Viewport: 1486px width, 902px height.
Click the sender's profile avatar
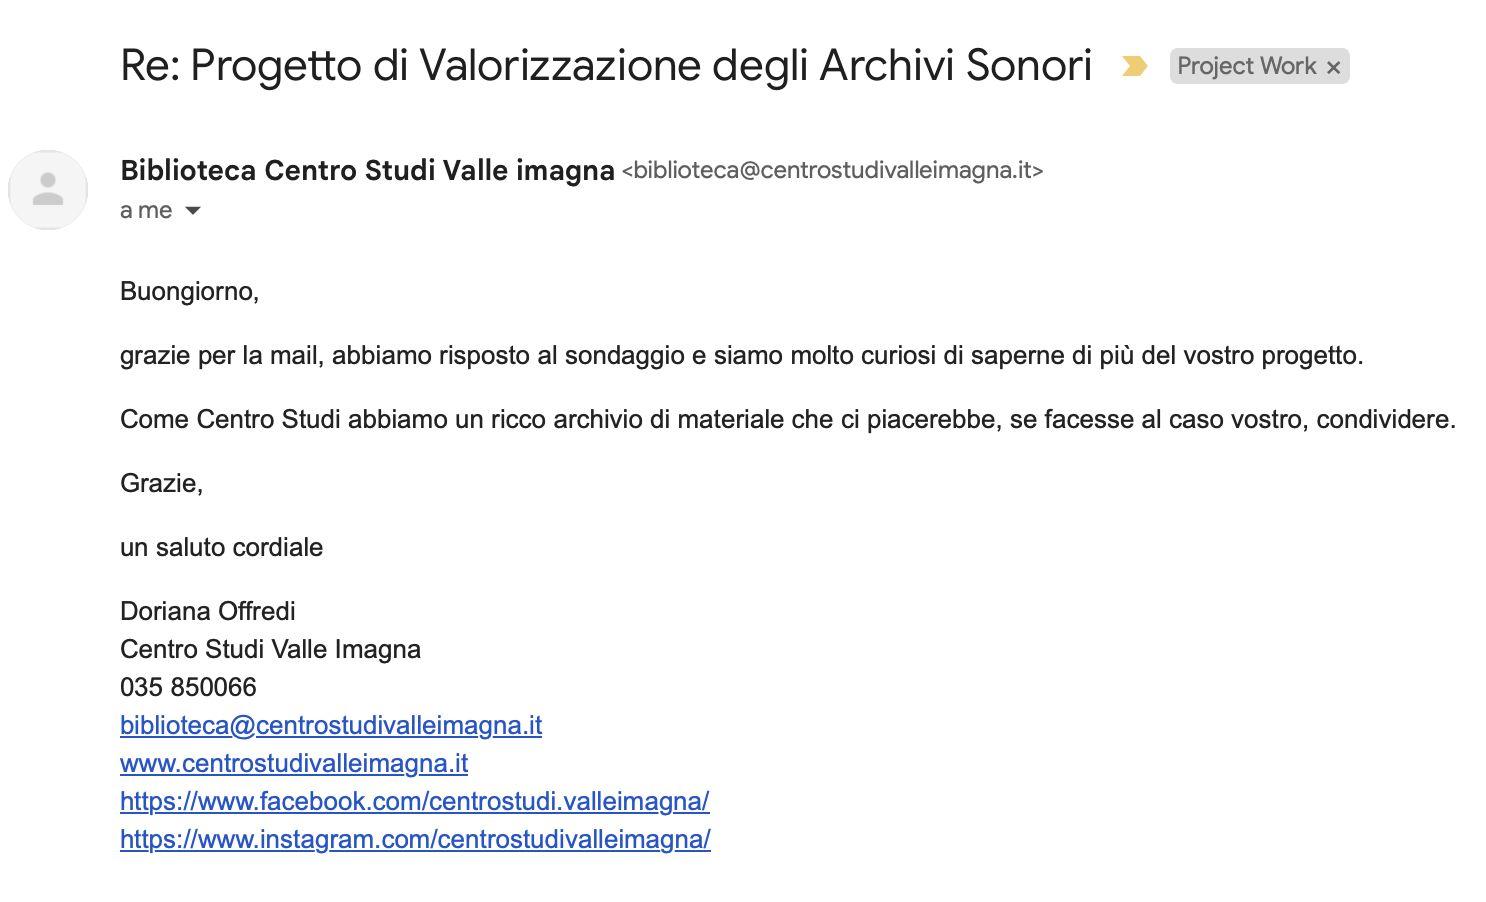point(48,189)
